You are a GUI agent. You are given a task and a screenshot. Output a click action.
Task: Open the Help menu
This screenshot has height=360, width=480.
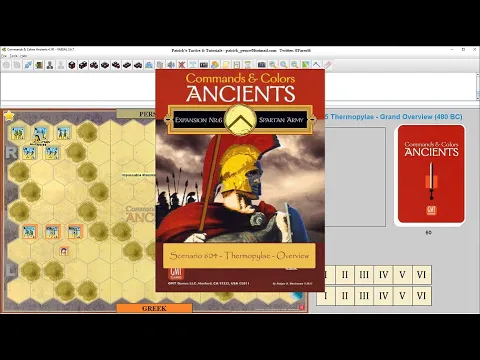(23, 56)
